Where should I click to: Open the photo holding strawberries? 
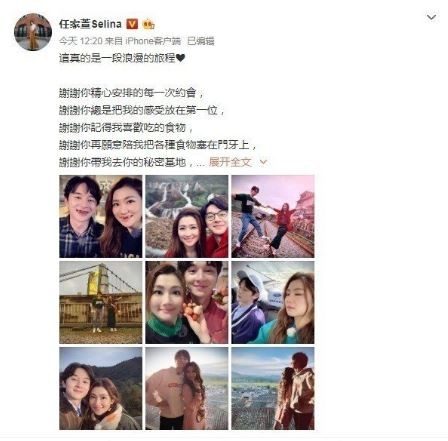(x=187, y=302)
